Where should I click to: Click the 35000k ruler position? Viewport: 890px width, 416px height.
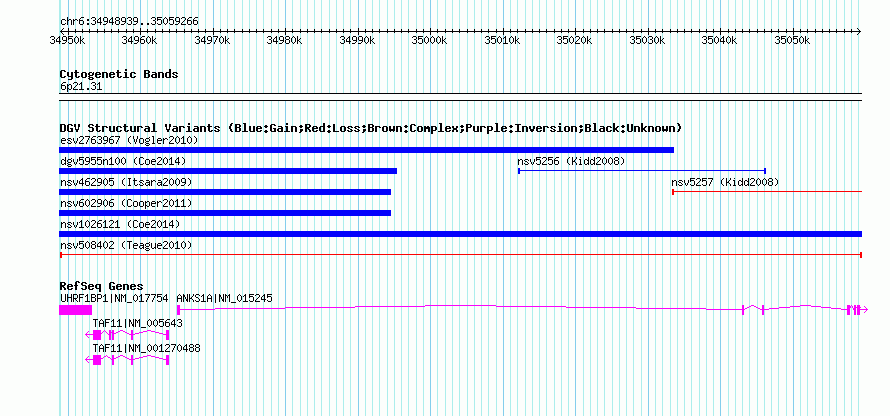click(430, 40)
